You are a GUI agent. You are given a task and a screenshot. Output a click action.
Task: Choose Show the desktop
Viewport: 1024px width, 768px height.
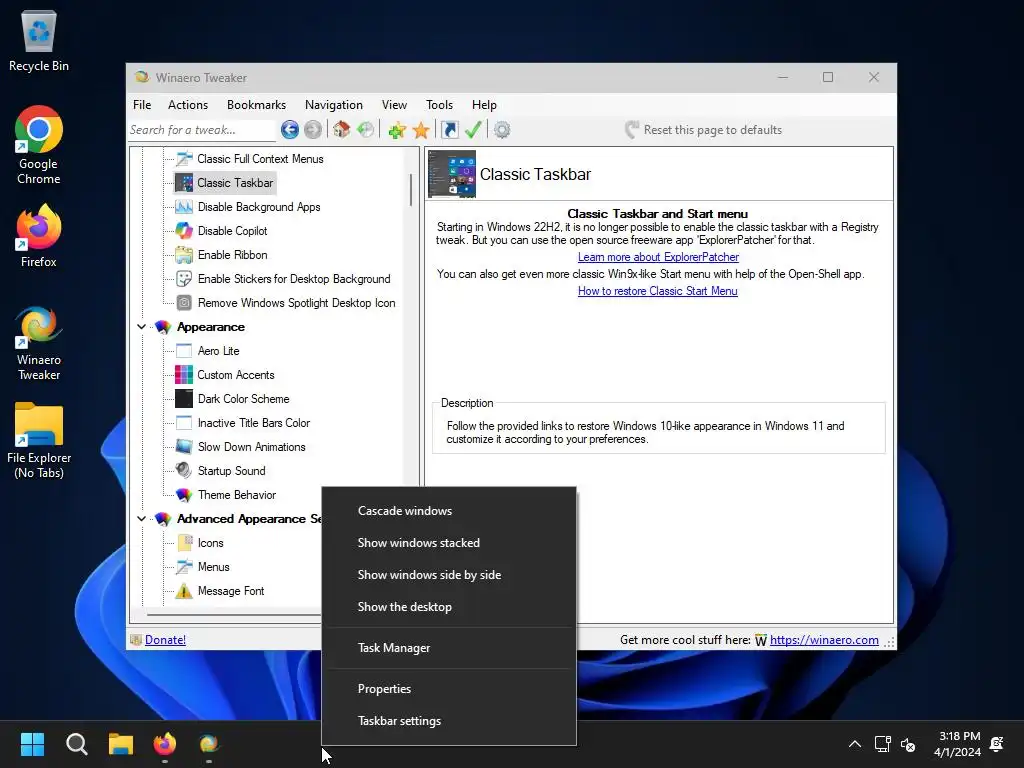pyautogui.click(x=449, y=607)
